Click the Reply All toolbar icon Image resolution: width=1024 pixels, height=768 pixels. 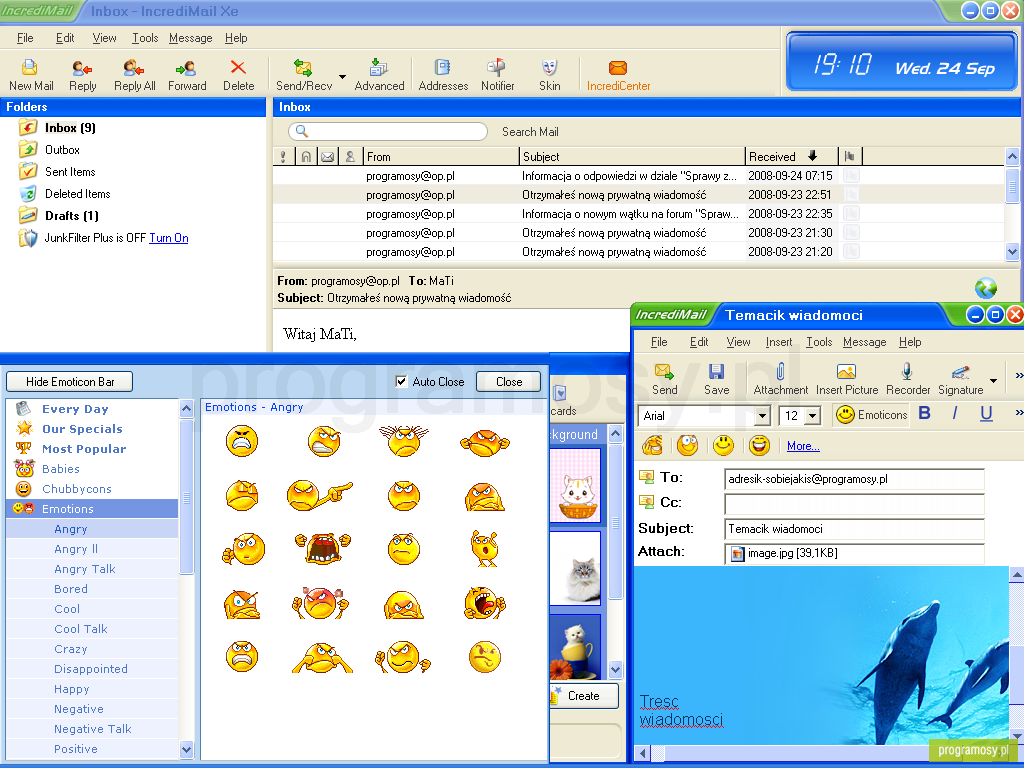[x=134, y=75]
